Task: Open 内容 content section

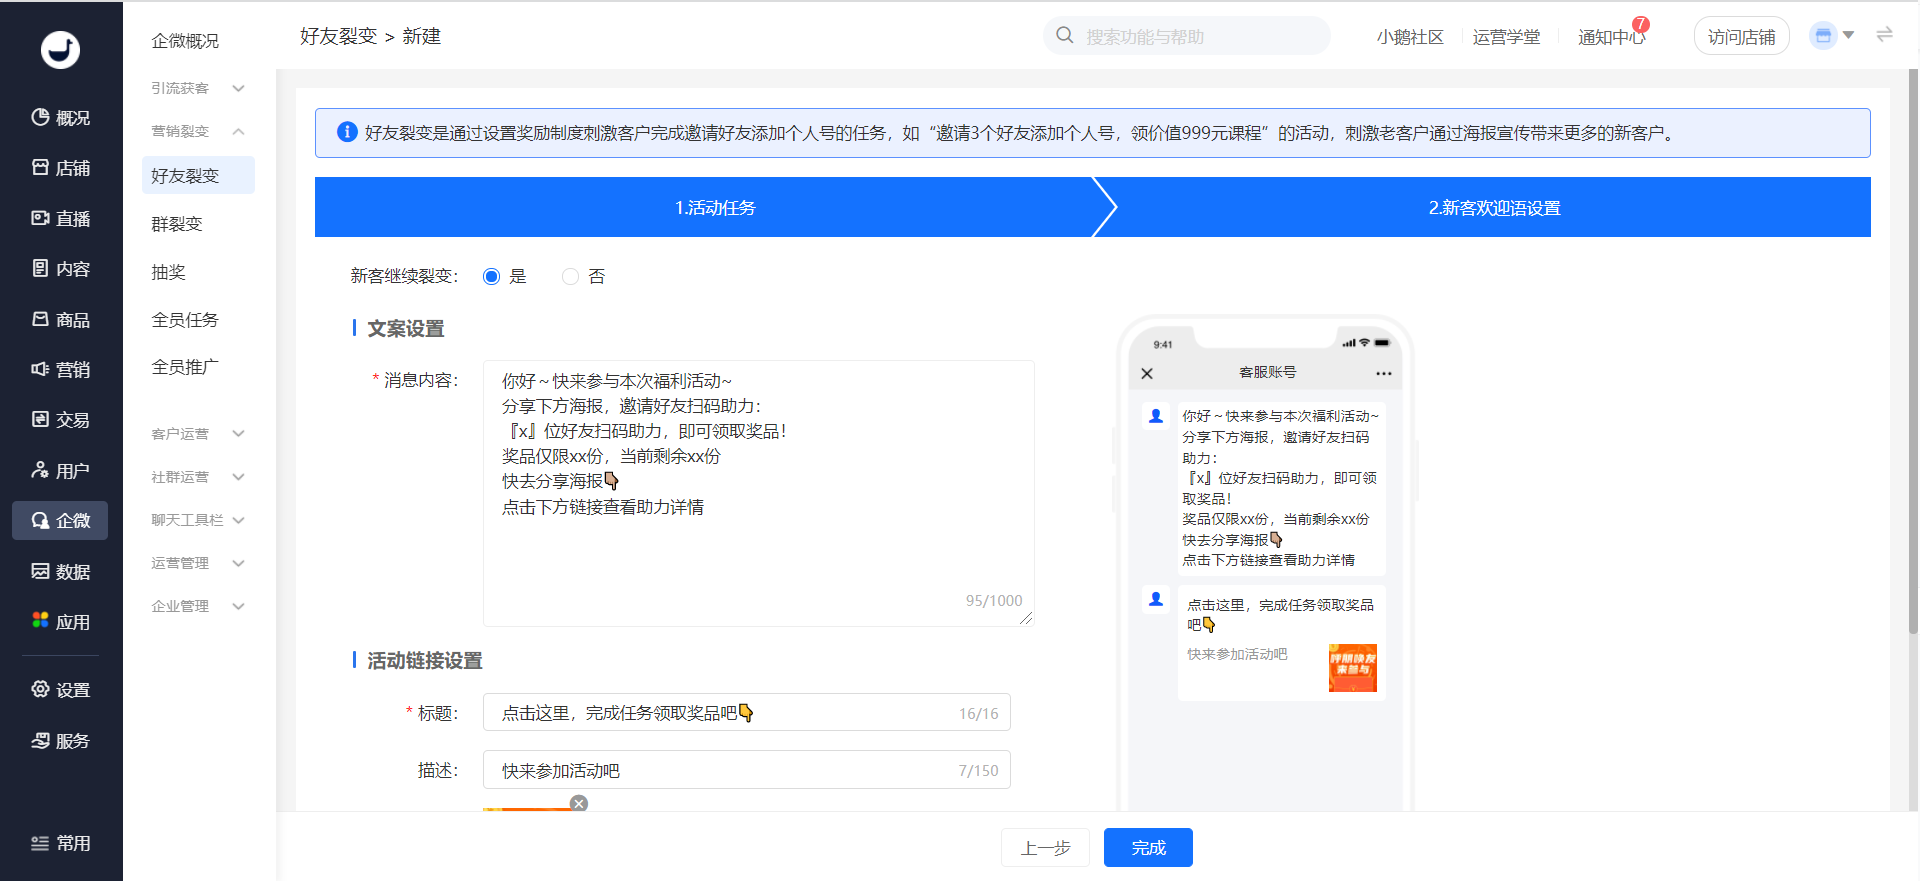Action: click(60, 268)
